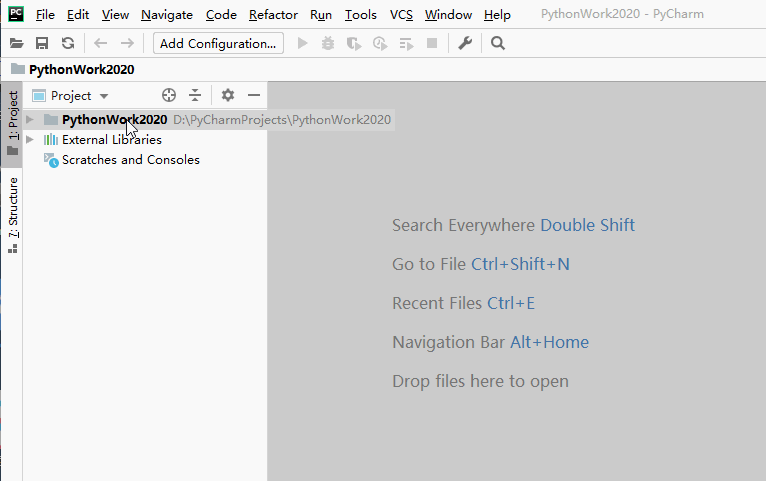The height and width of the screenshot is (481, 766).
Task: Click the Forward navigation arrow
Action: pos(127,43)
